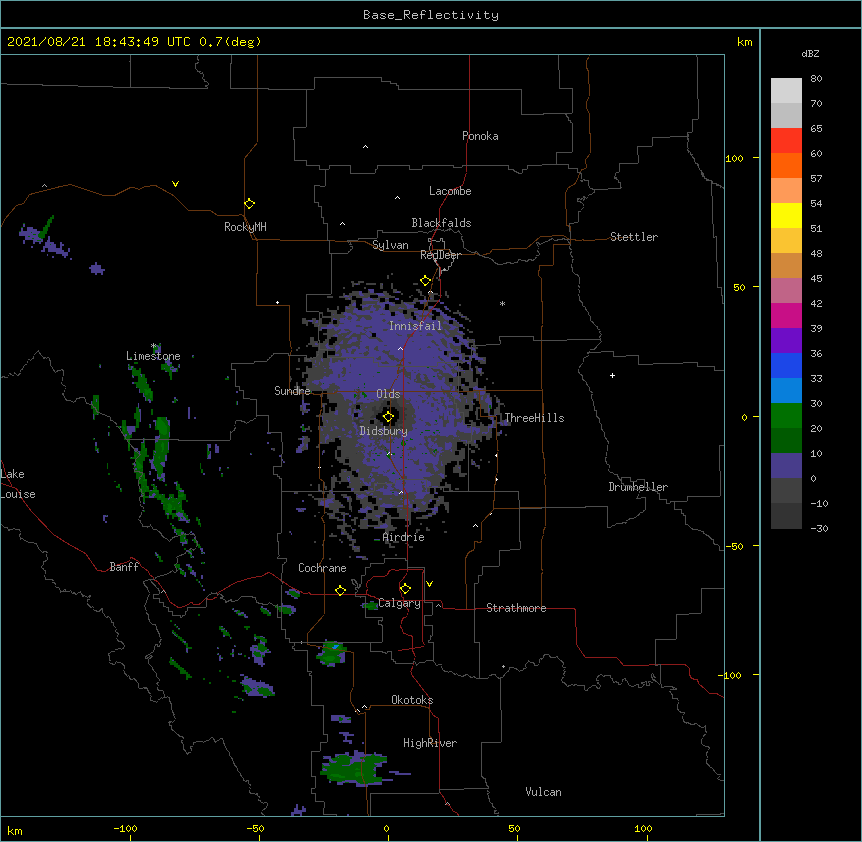Click the white asterisk marker east of Innisfail
This screenshot has height=842, width=862.
coord(502,303)
